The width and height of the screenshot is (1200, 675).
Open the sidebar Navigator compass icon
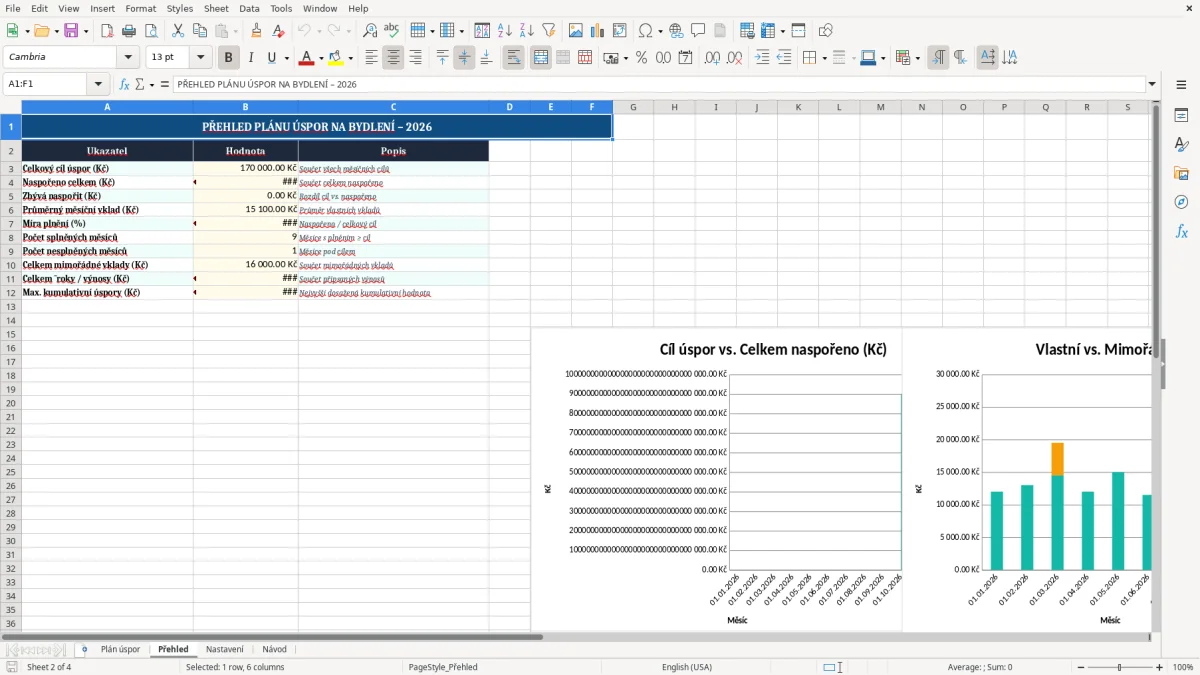point(1181,202)
